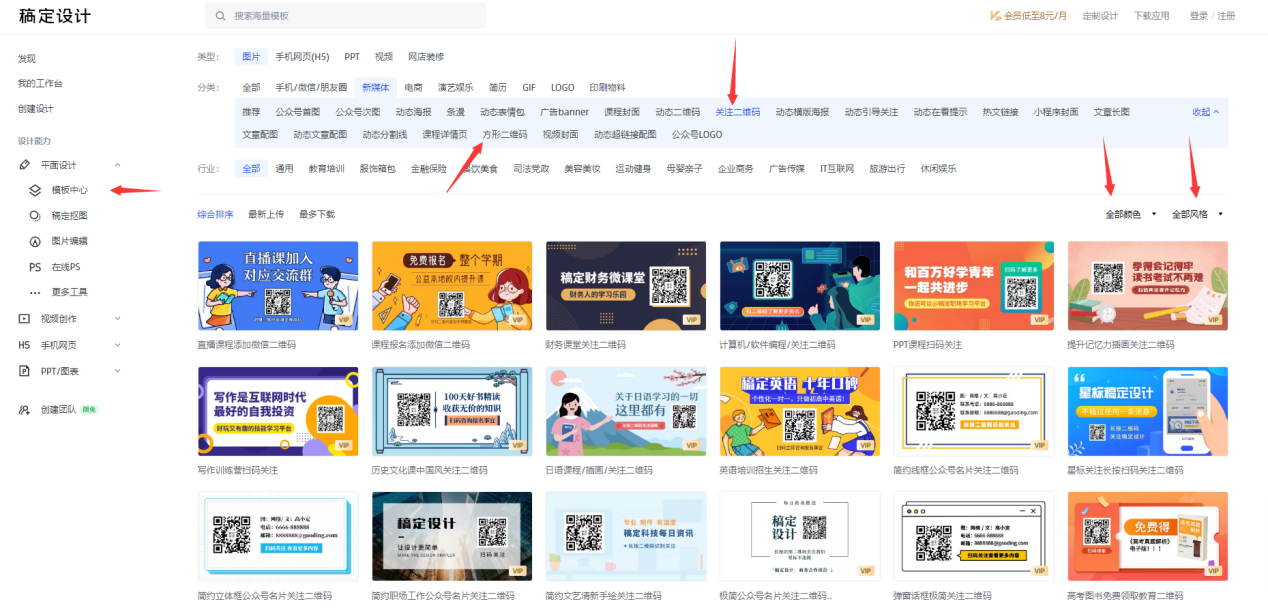Image resolution: width=1268 pixels, height=610 pixels.
Task: Click the 手机网页 H5 icon
Action: (x=25, y=345)
